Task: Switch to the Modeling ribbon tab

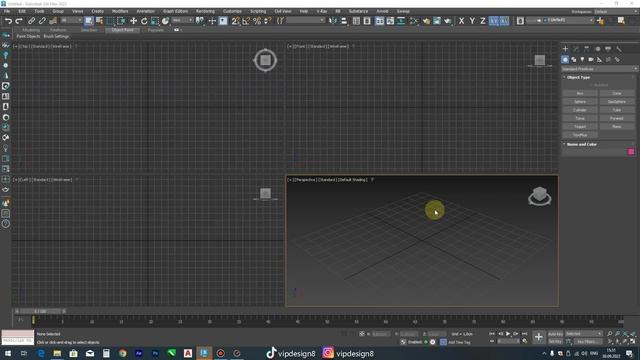Action: [31, 30]
